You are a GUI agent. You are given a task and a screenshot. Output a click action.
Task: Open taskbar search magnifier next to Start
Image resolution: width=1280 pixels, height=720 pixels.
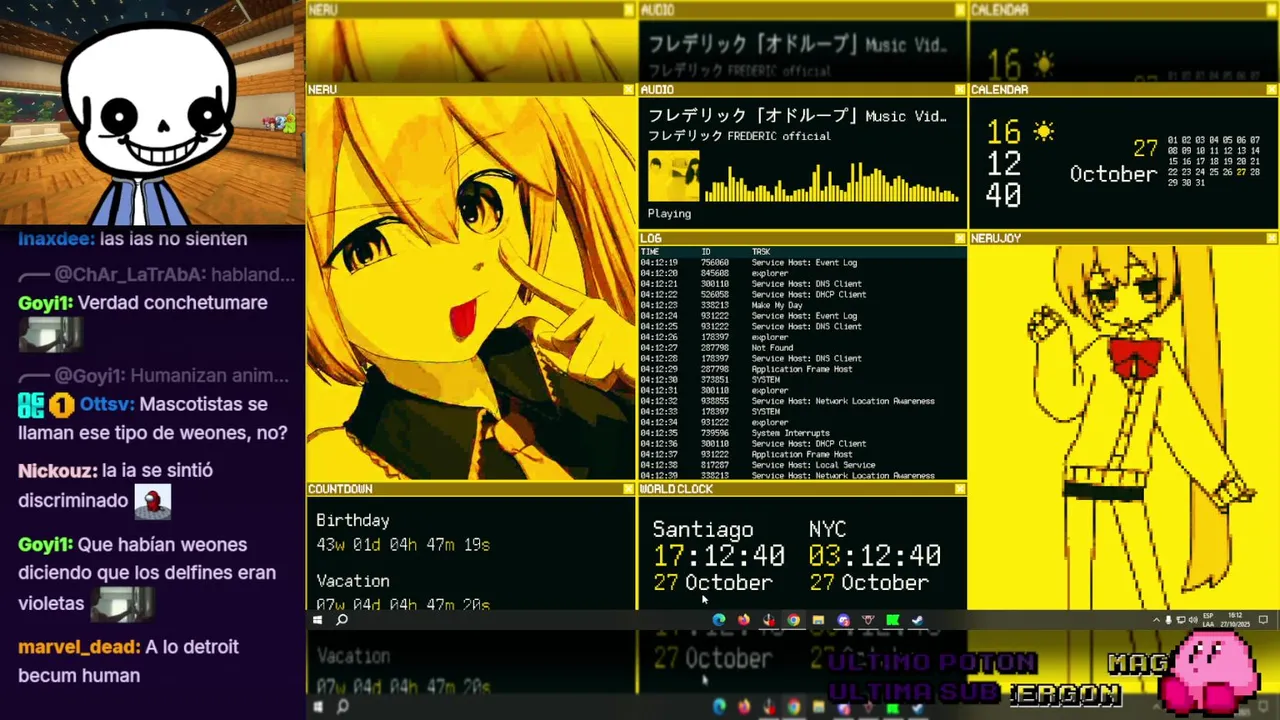[x=342, y=620]
